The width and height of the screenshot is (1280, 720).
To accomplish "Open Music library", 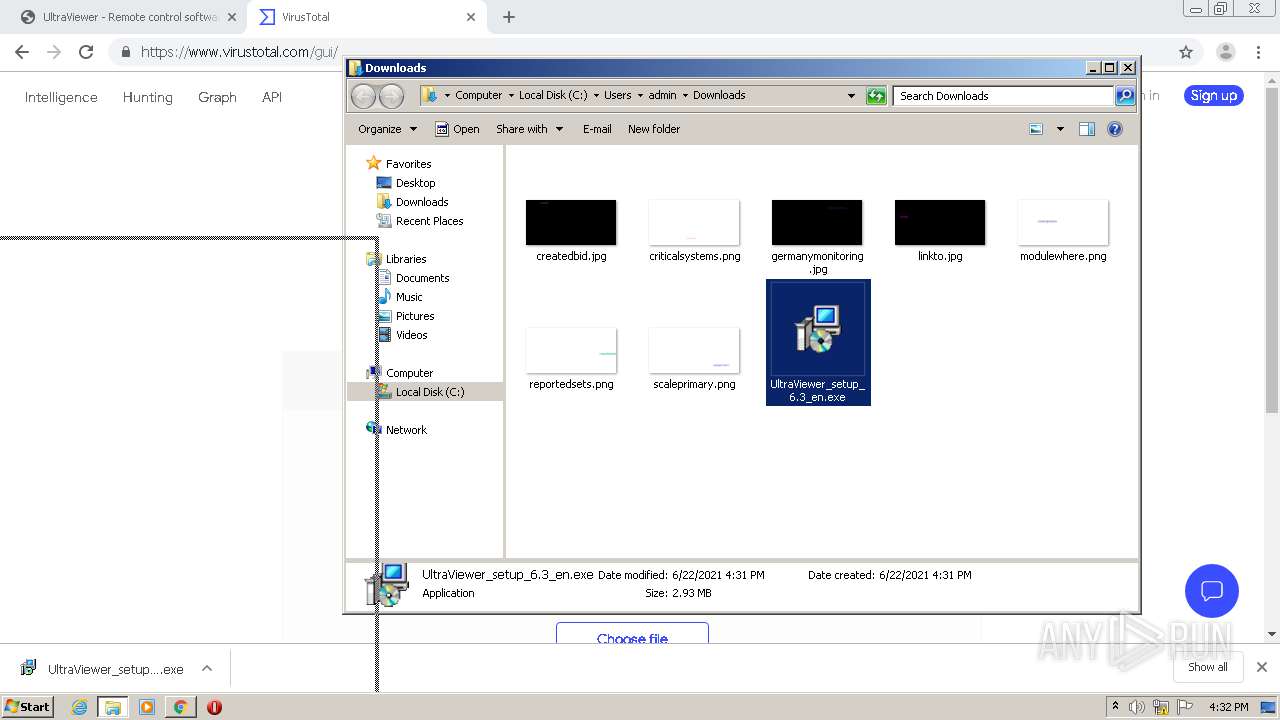I will pos(409,297).
